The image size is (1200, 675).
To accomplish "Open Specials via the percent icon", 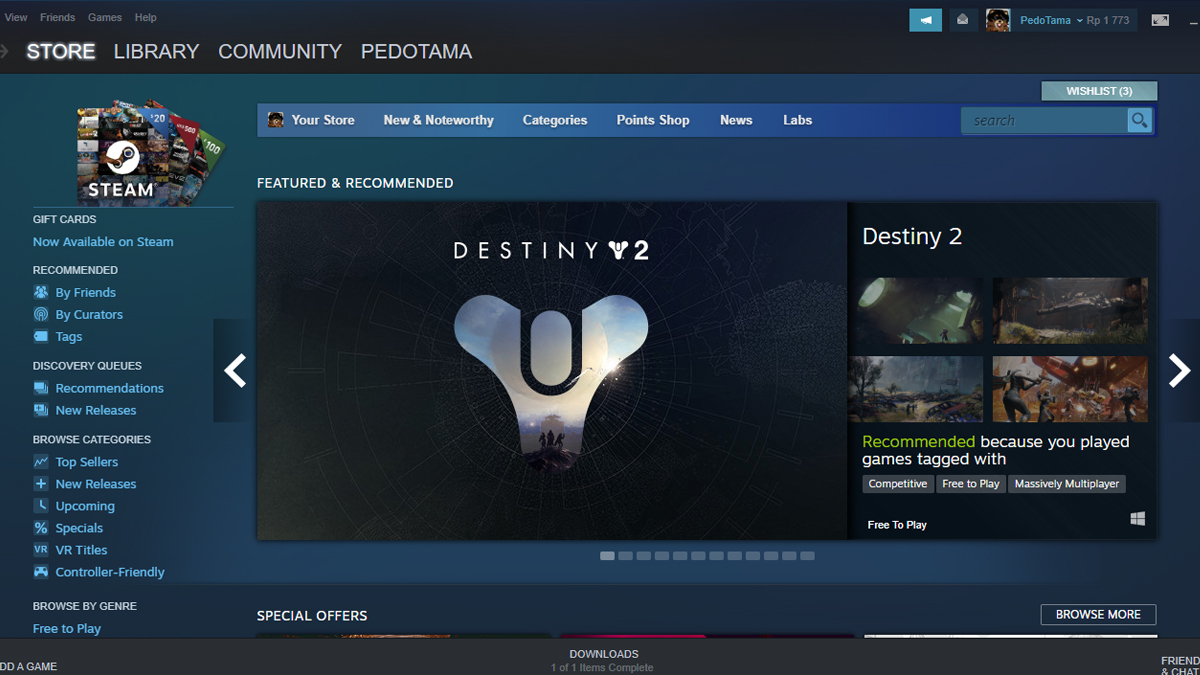I will click(x=40, y=527).
